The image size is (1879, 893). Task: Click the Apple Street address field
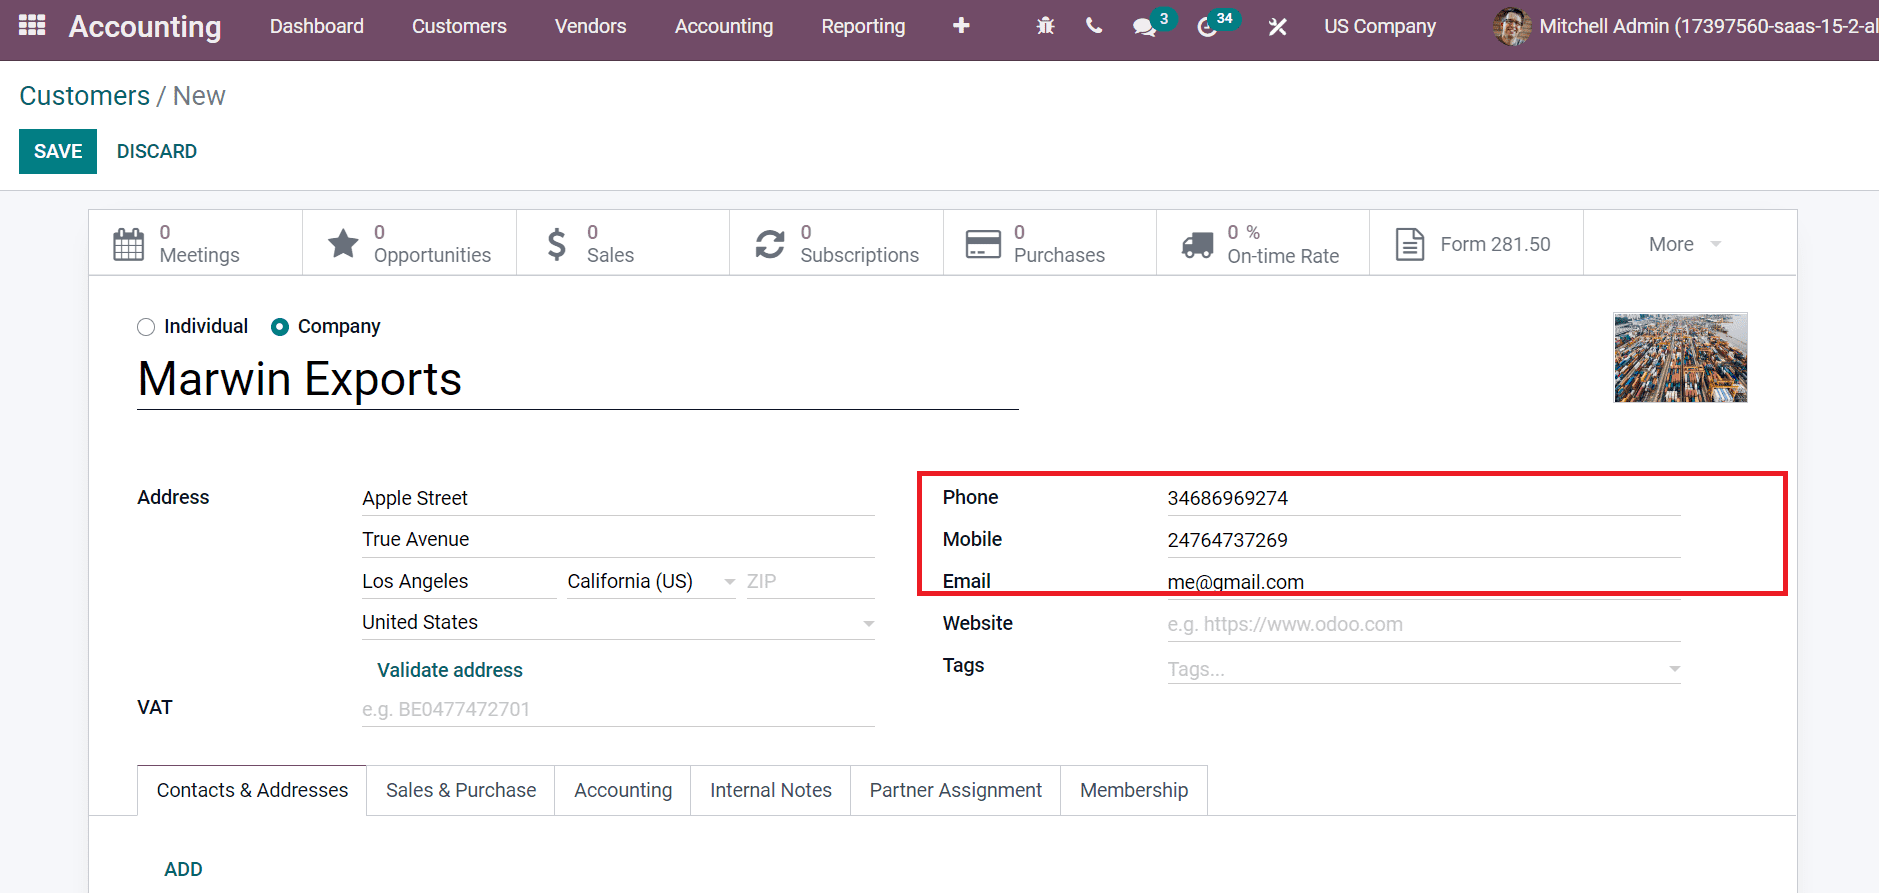(x=618, y=498)
